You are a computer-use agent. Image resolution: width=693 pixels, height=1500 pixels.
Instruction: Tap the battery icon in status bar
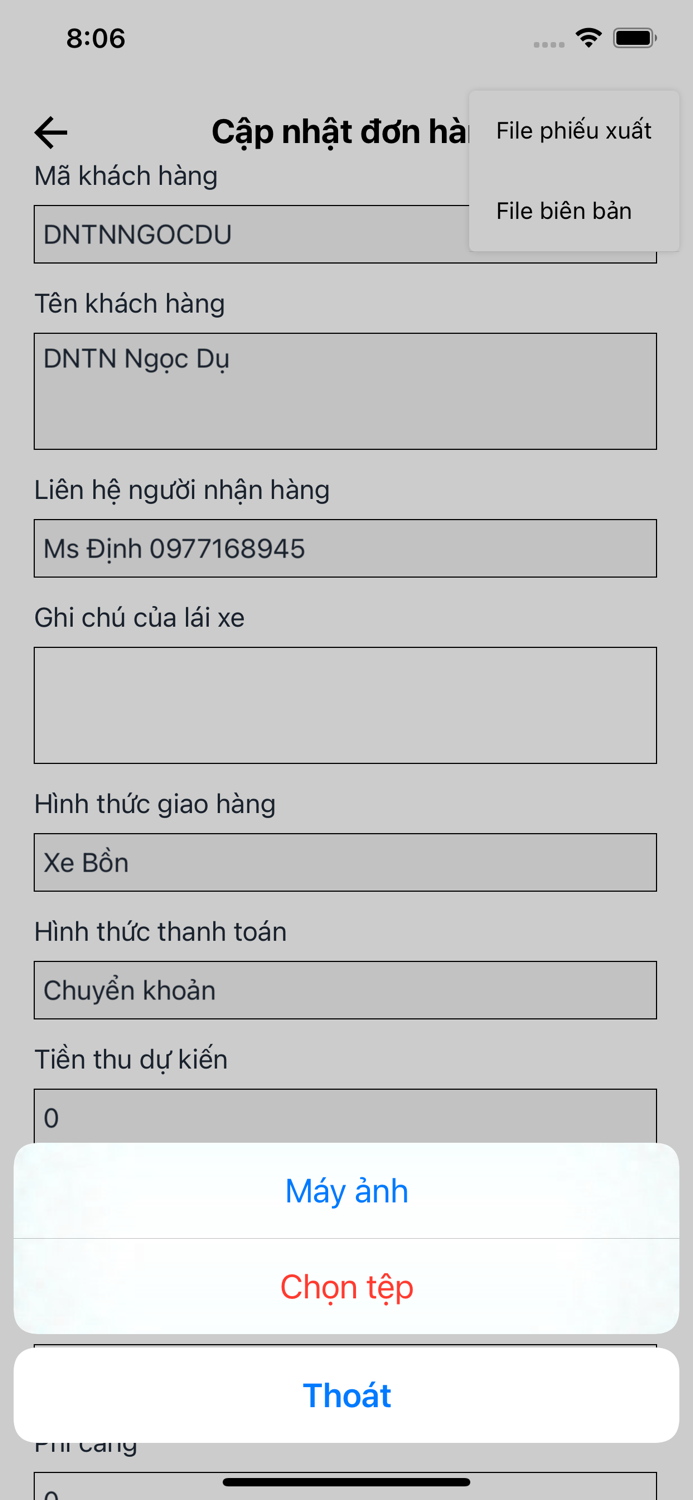pyautogui.click(x=634, y=36)
